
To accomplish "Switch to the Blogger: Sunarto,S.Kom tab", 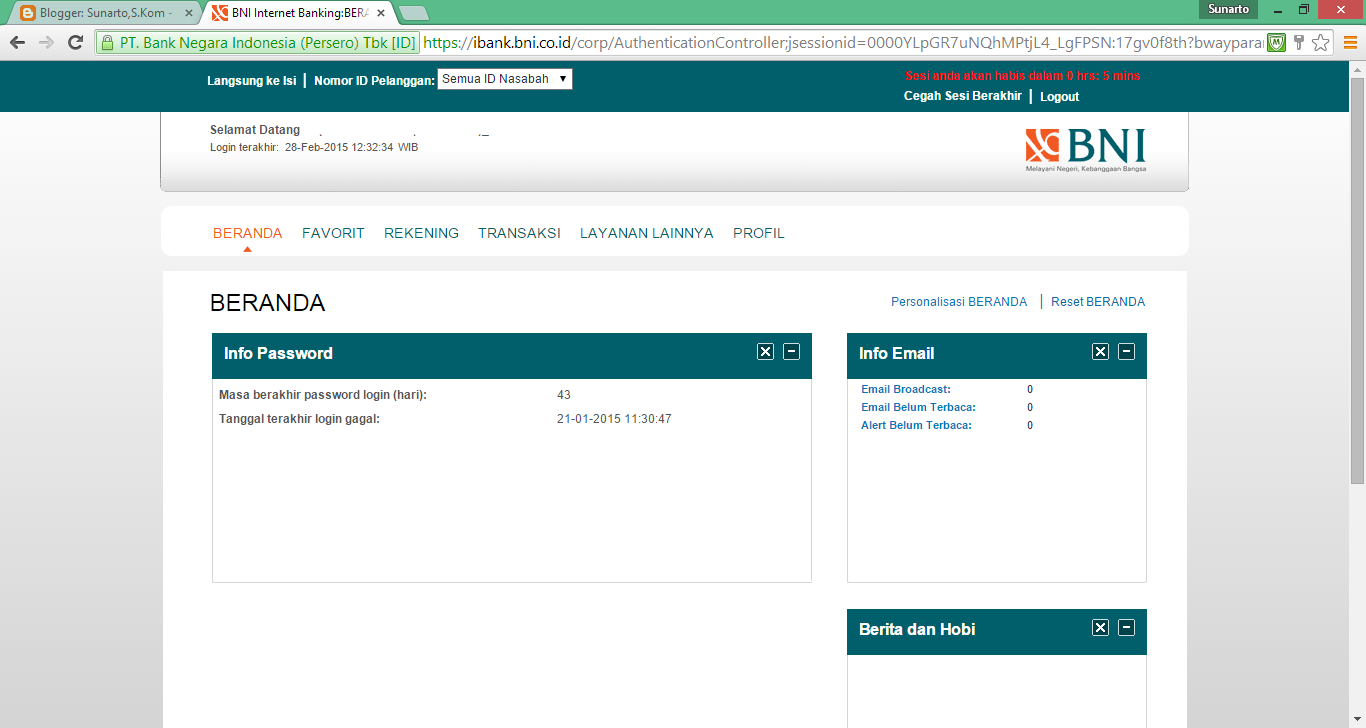I will (x=105, y=13).
